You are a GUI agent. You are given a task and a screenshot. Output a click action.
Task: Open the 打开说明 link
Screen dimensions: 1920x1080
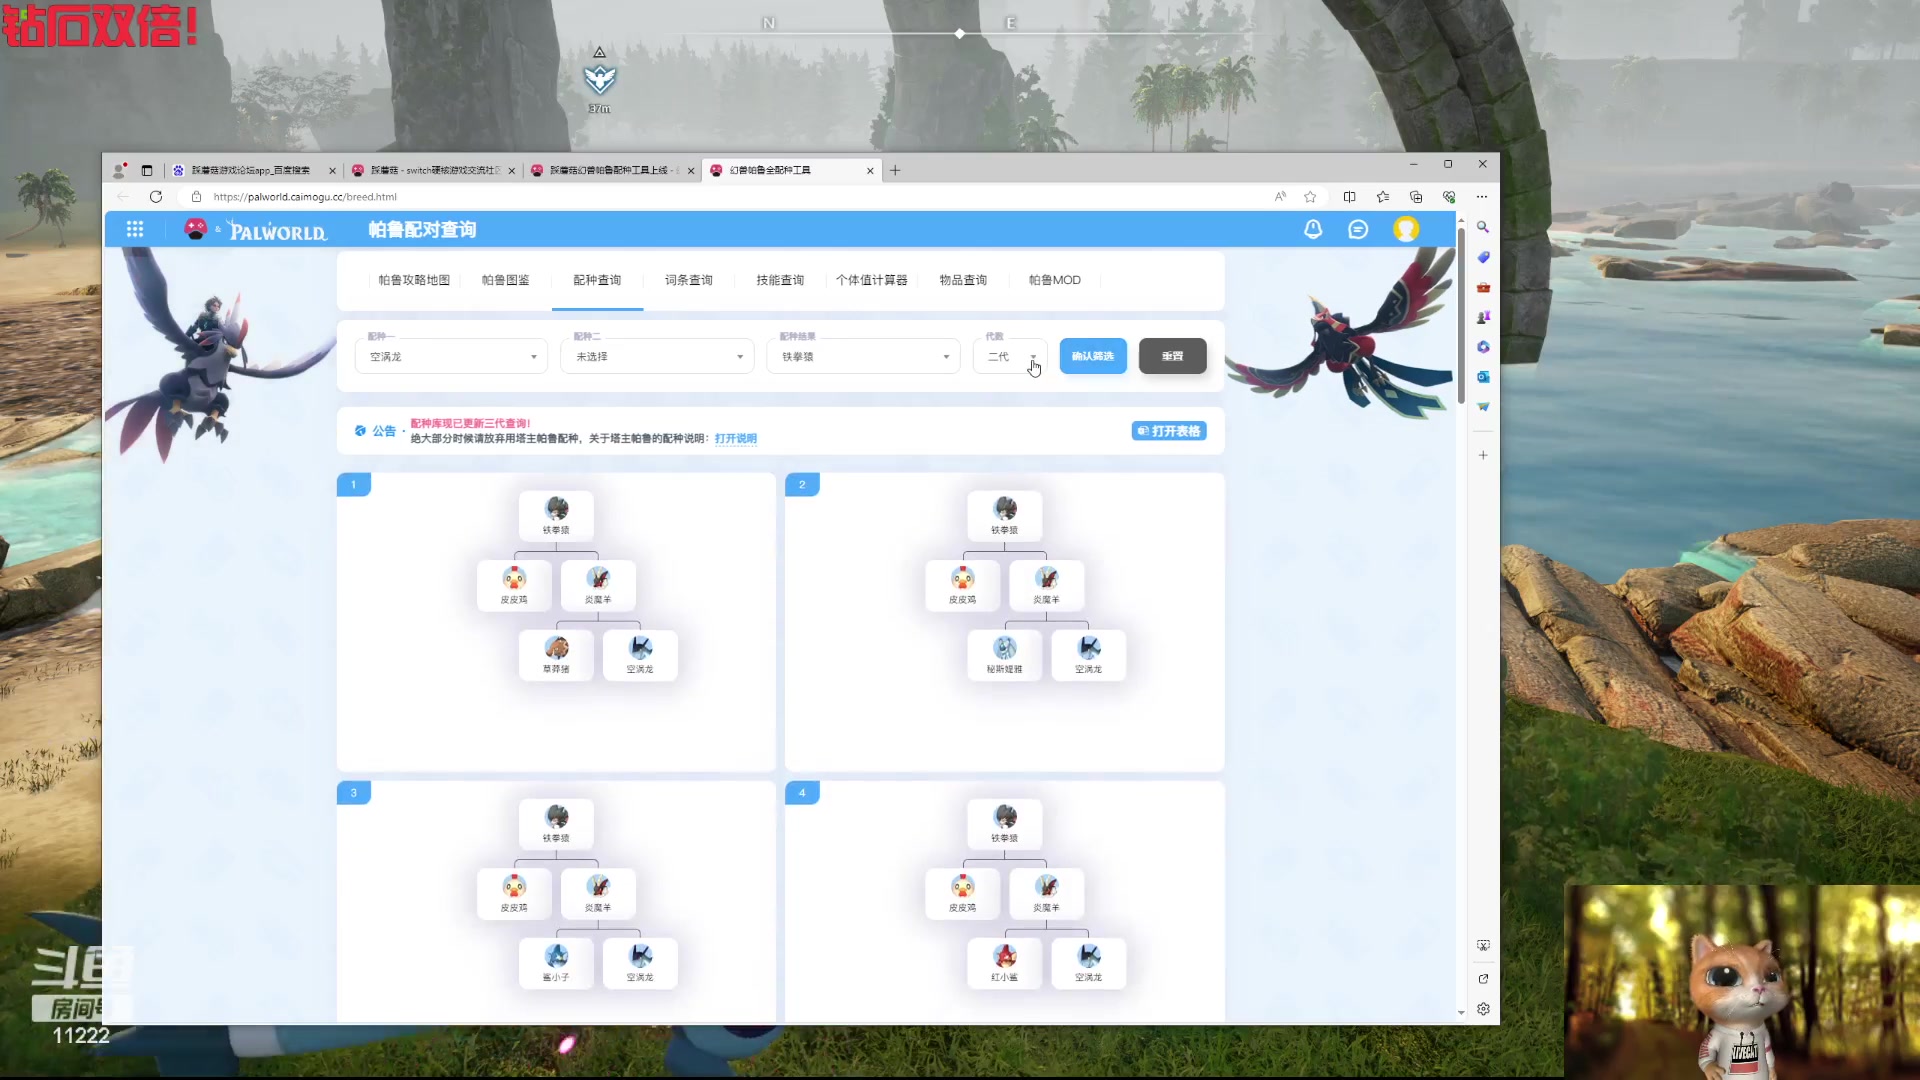point(736,439)
